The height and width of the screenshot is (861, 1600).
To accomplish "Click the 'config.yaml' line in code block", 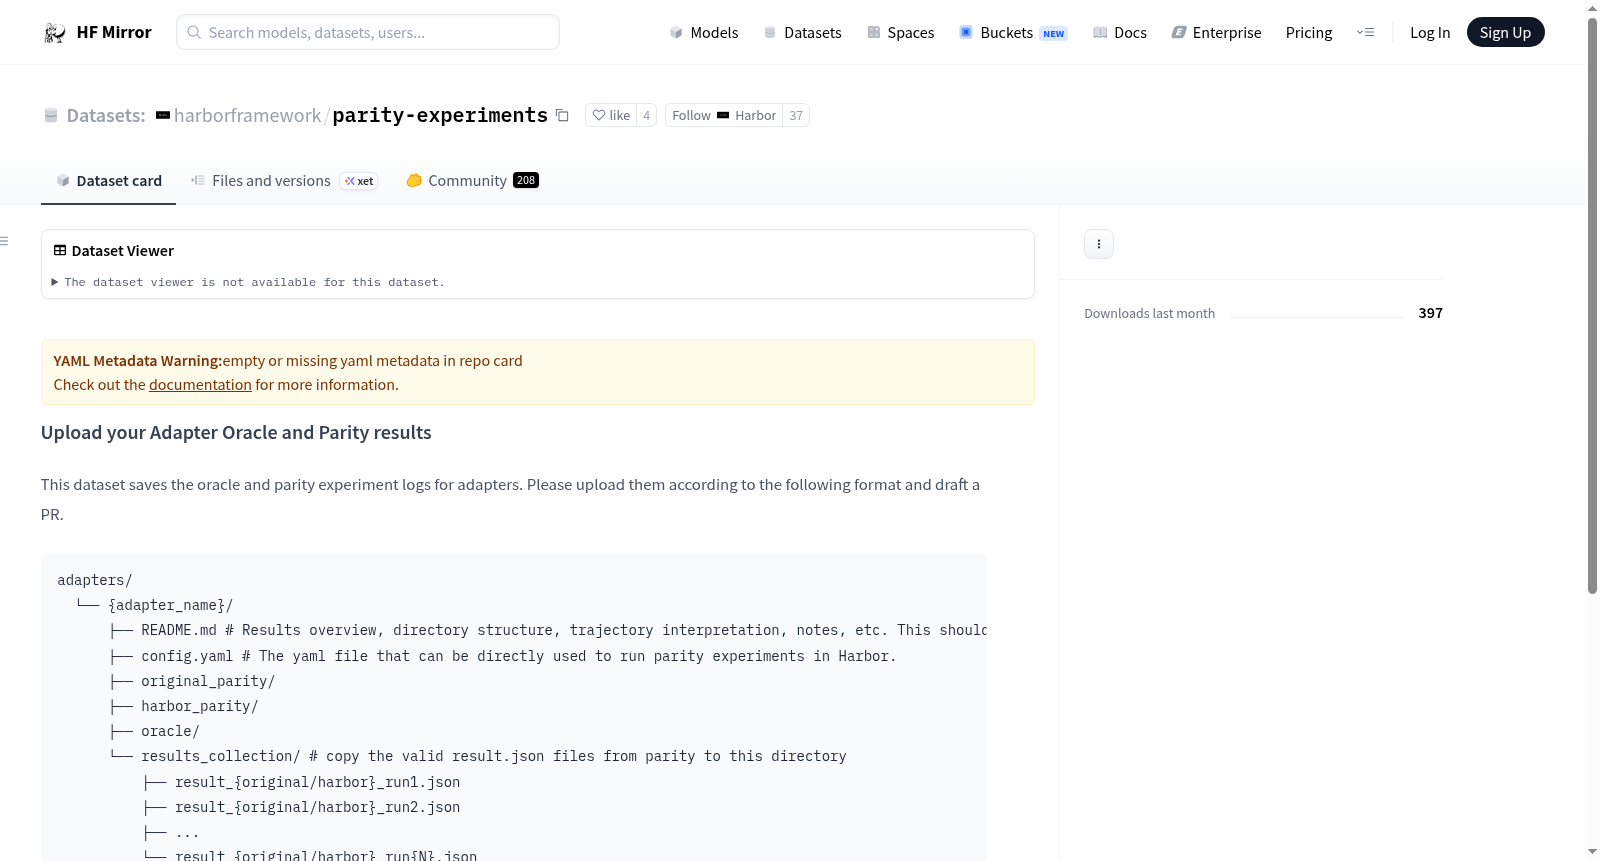I will click(519, 656).
